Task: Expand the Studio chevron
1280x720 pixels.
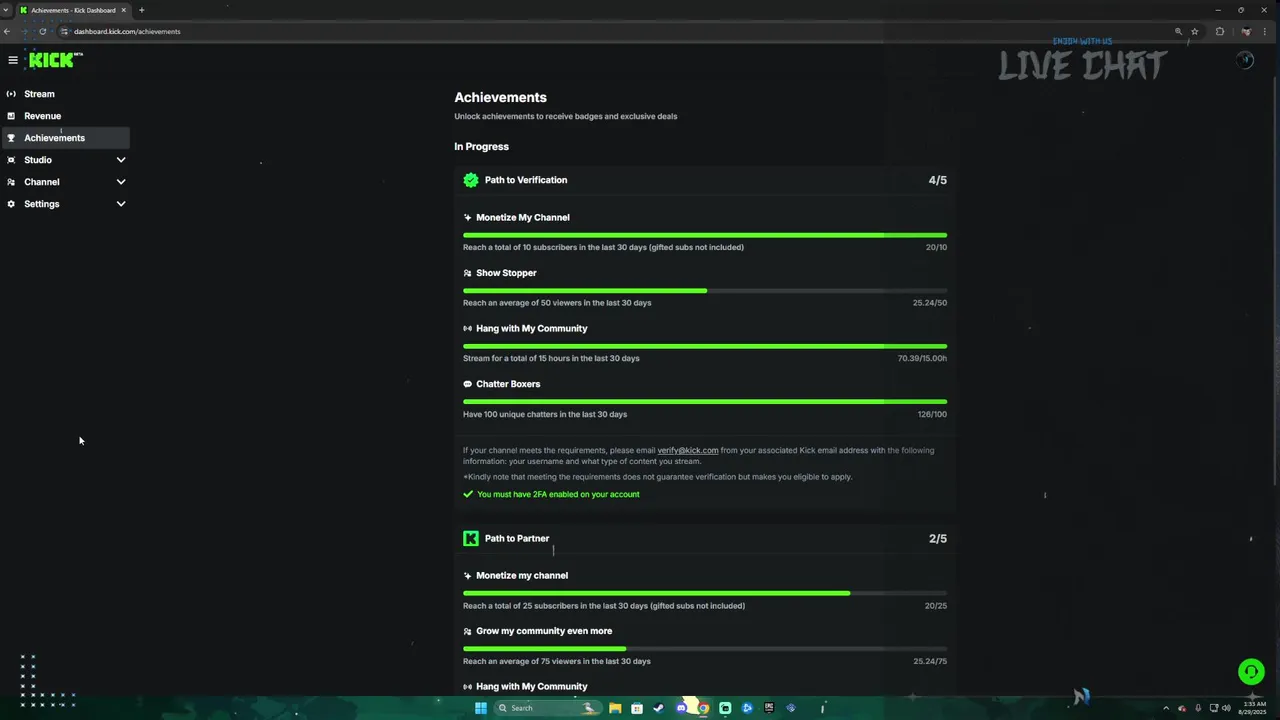Action: click(121, 160)
